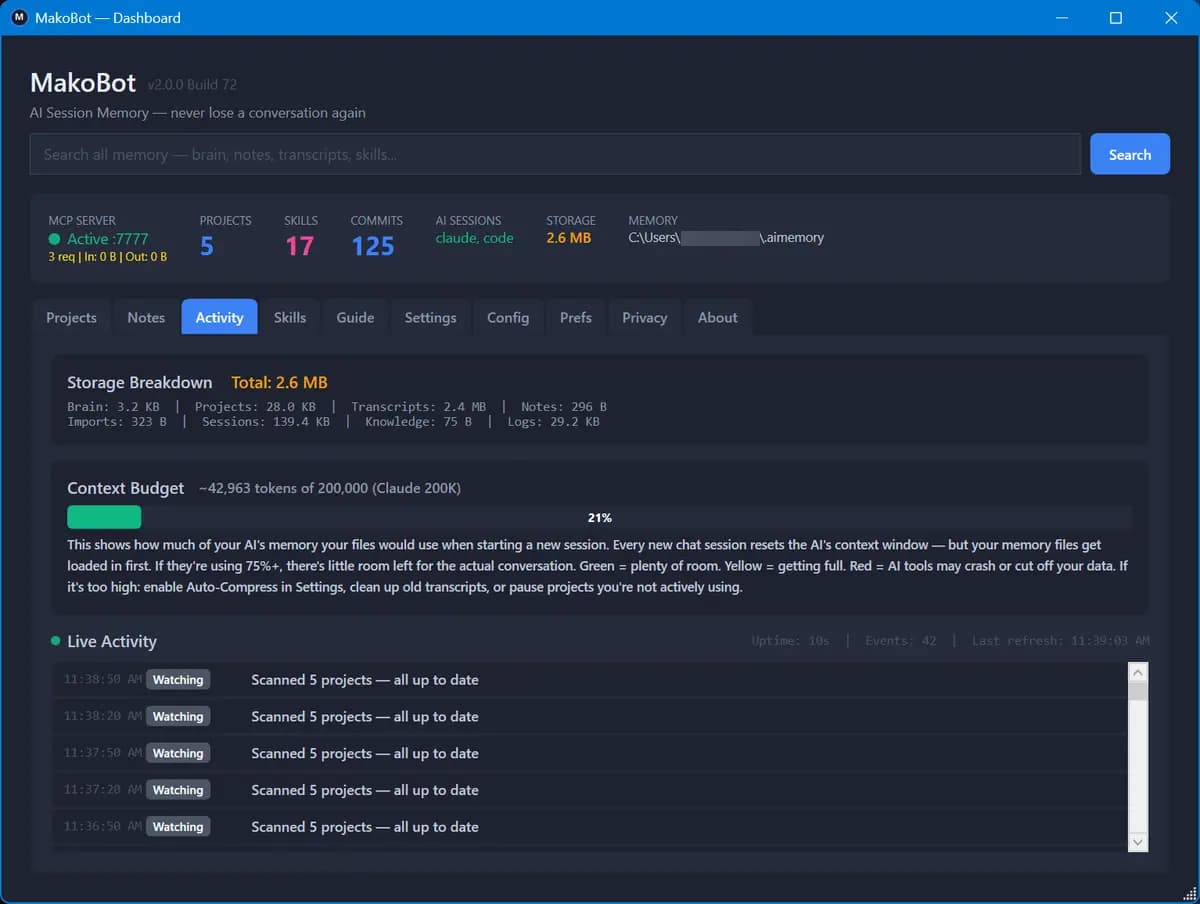Click a Watching badge in Live Activity
Image resolution: width=1200 pixels, height=904 pixels.
coord(178,679)
